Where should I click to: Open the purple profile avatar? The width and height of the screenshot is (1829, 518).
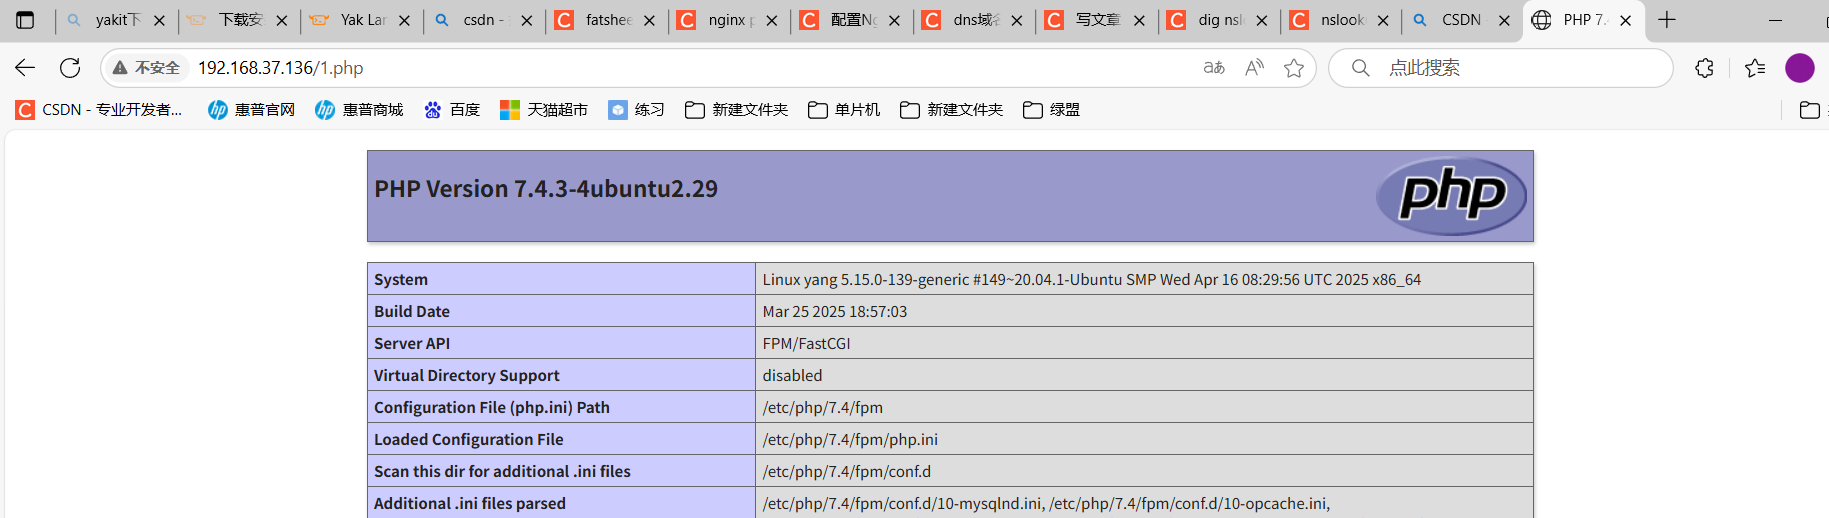[x=1800, y=68]
